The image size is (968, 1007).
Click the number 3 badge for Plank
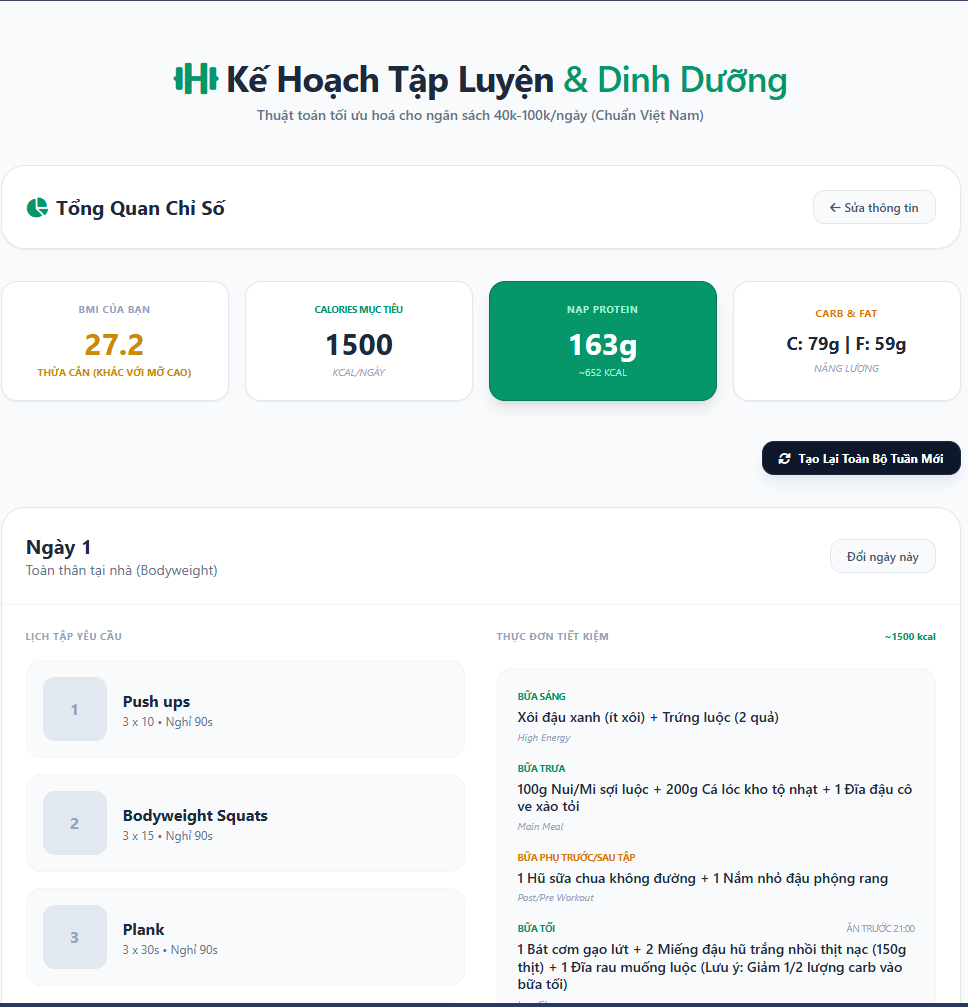coord(75,937)
